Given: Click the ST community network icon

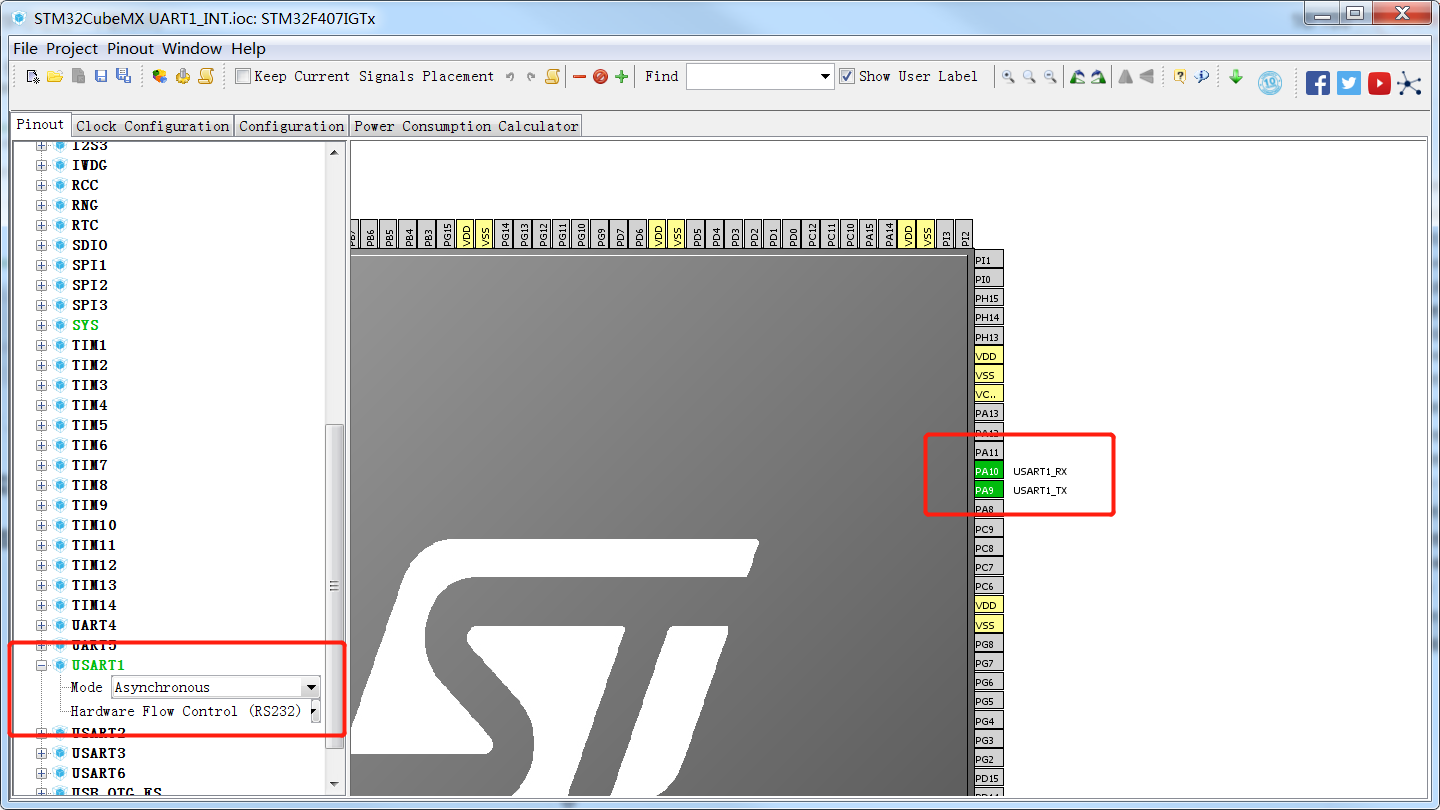Looking at the screenshot, I should [1409, 83].
